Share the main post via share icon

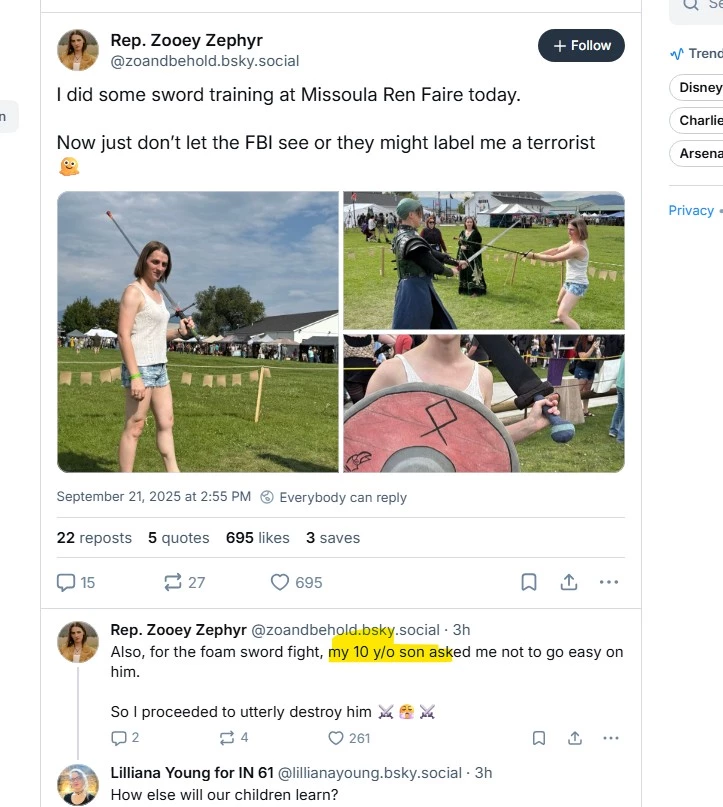(x=569, y=582)
